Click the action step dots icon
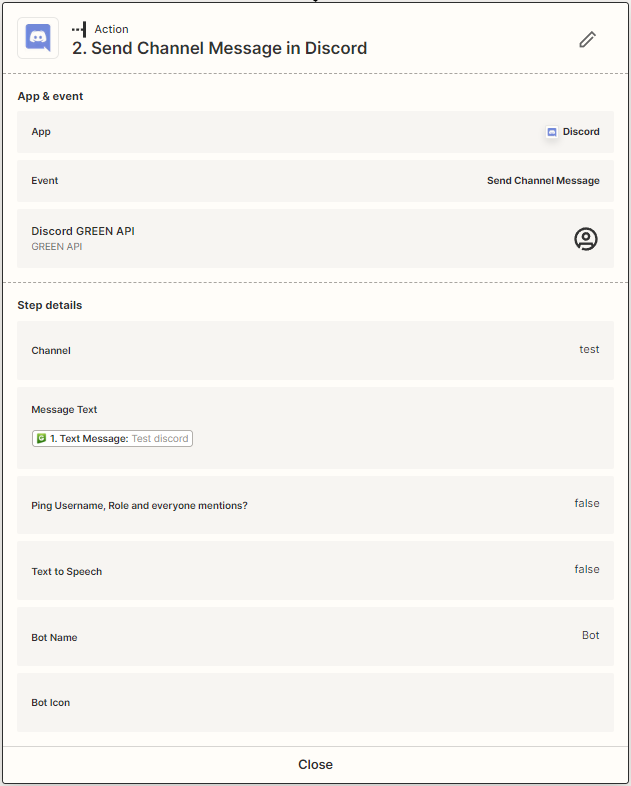This screenshot has height=786, width=631. [79, 29]
